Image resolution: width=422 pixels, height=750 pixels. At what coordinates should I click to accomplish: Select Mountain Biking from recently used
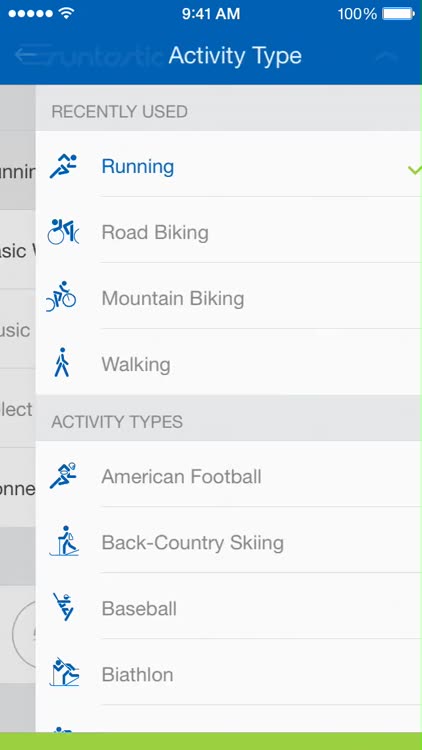click(173, 298)
